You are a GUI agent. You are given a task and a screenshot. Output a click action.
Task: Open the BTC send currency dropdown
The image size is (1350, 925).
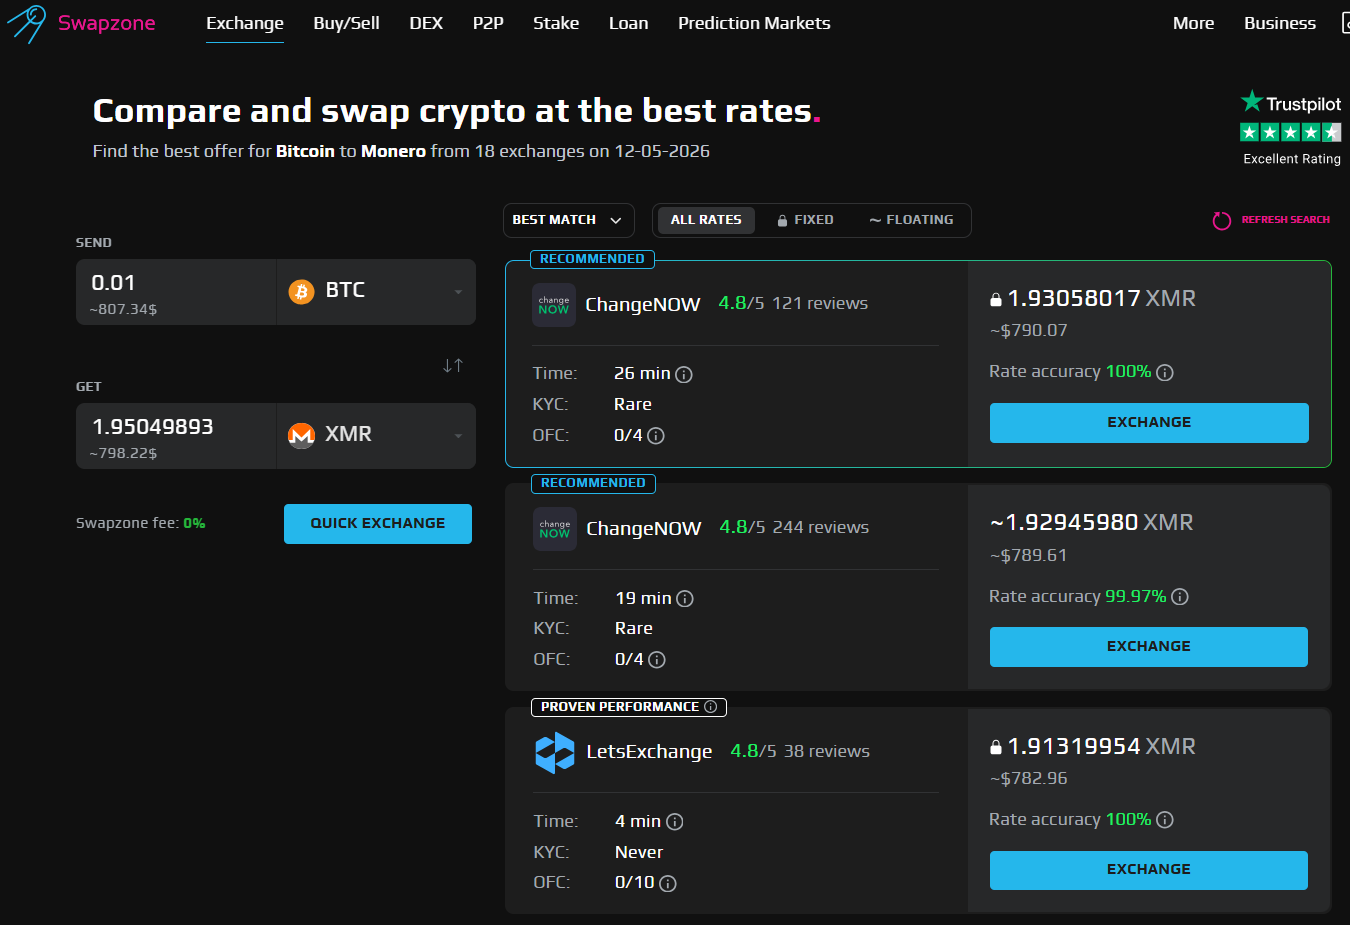point(376,292)
